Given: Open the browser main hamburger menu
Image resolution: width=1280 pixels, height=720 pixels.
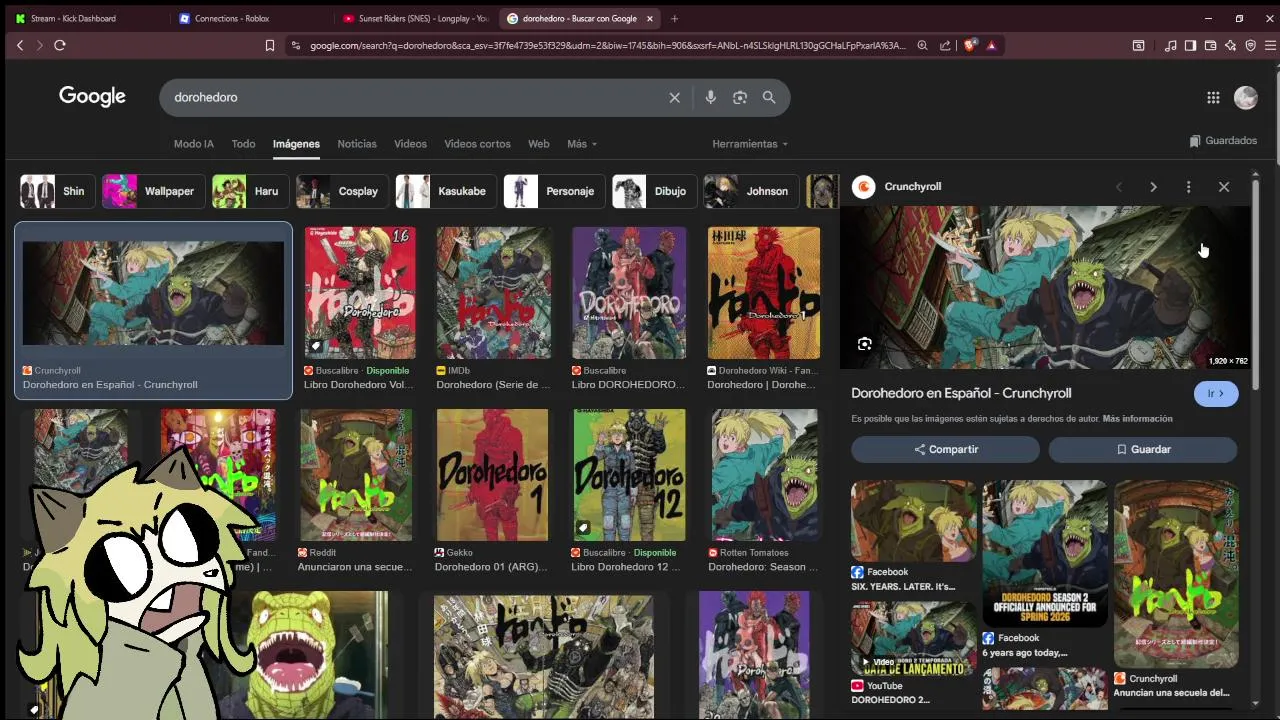Looking at the screenshot, I should pos(1271,45).
